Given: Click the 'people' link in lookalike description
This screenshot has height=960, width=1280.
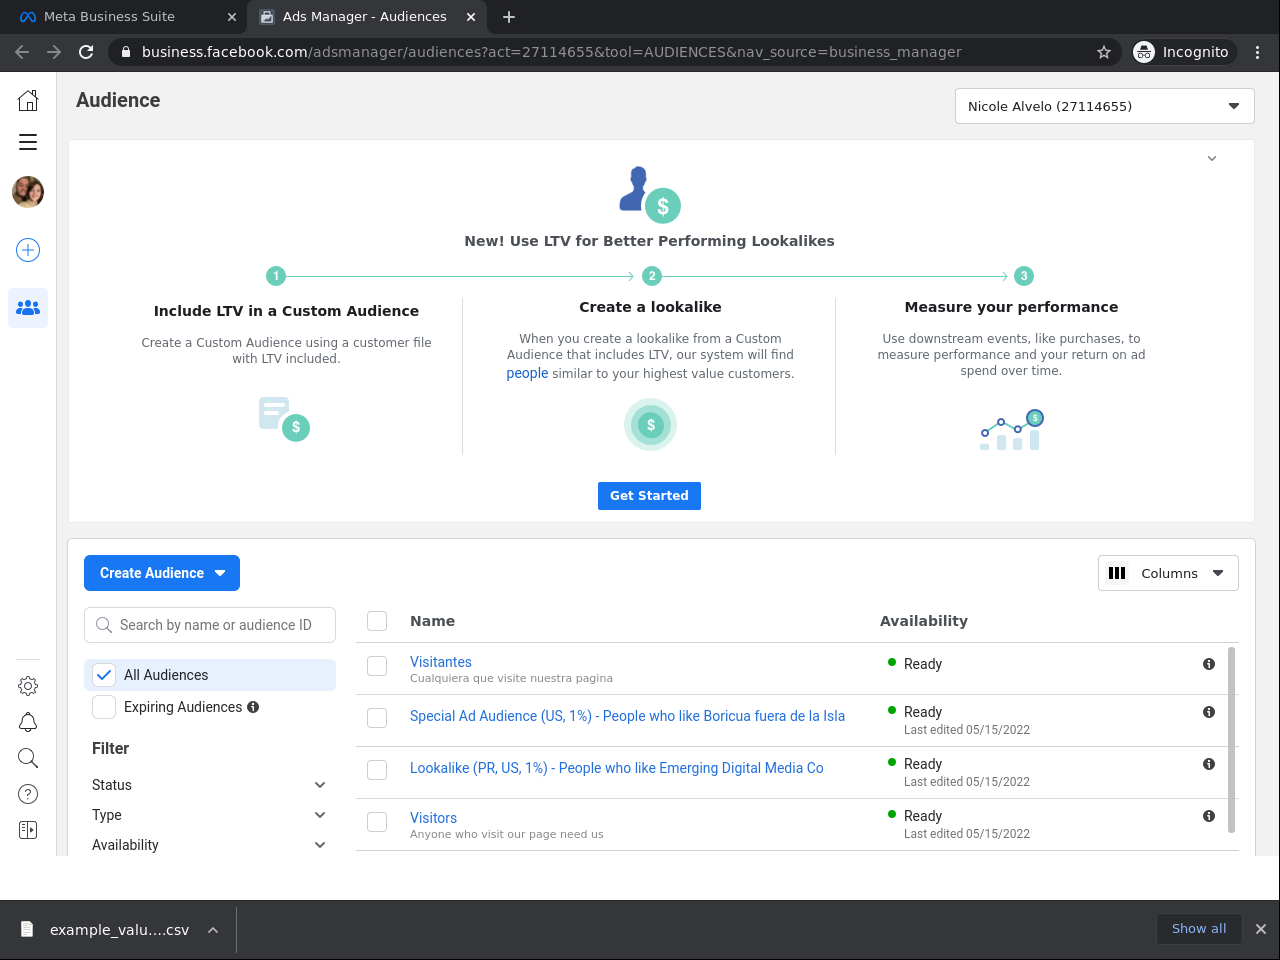Looking at the screenshot, I should tap(527, 373).
